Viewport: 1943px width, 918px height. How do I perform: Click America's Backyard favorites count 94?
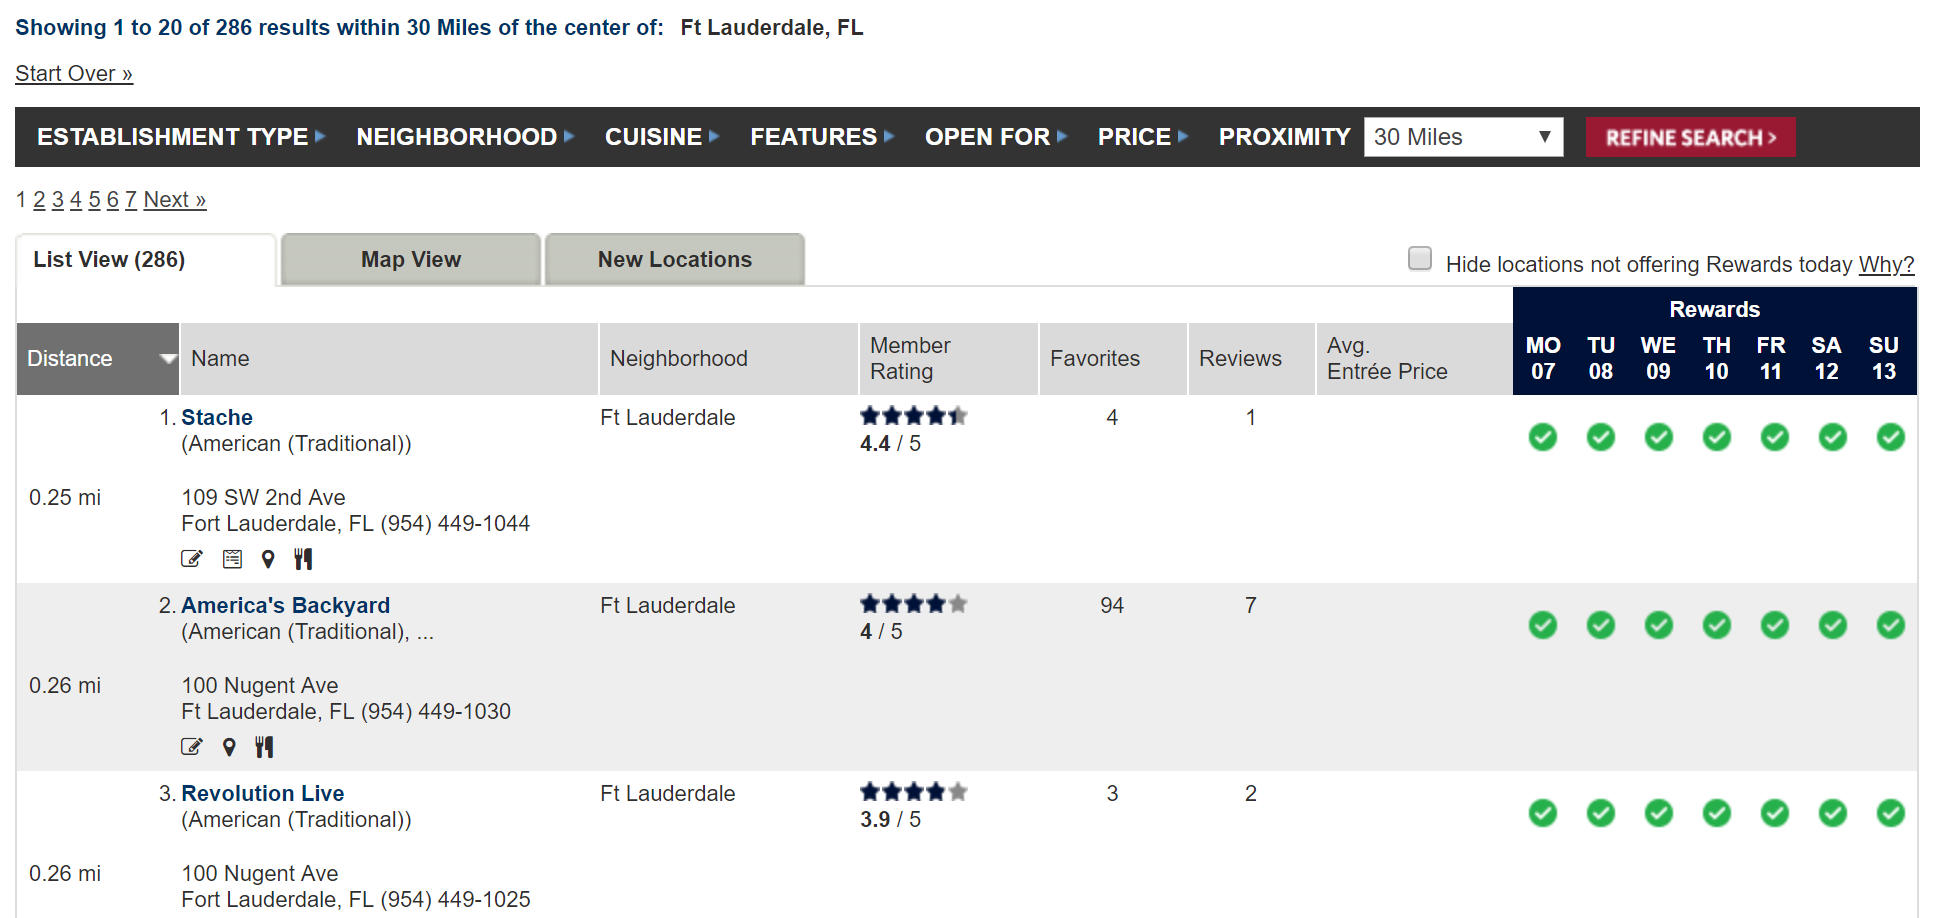coord(1112,606)
